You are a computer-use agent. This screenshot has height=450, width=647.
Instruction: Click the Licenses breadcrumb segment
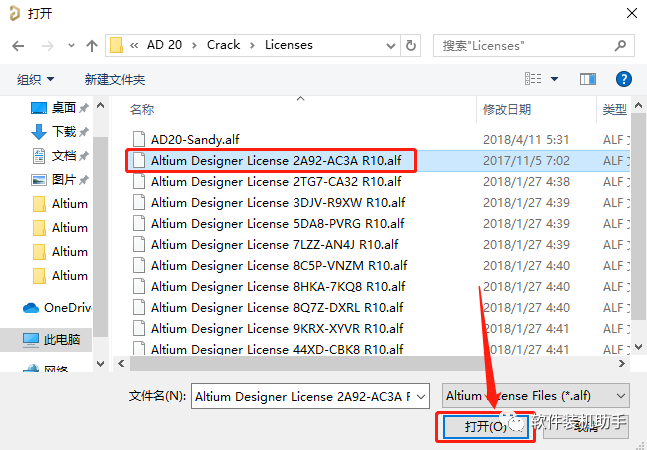[289, 45]
